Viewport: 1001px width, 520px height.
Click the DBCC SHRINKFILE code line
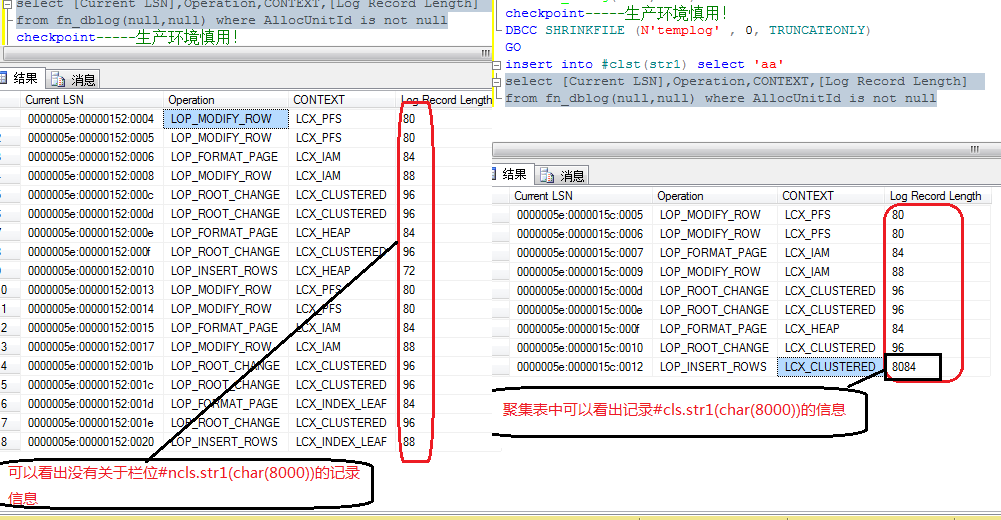688,30
